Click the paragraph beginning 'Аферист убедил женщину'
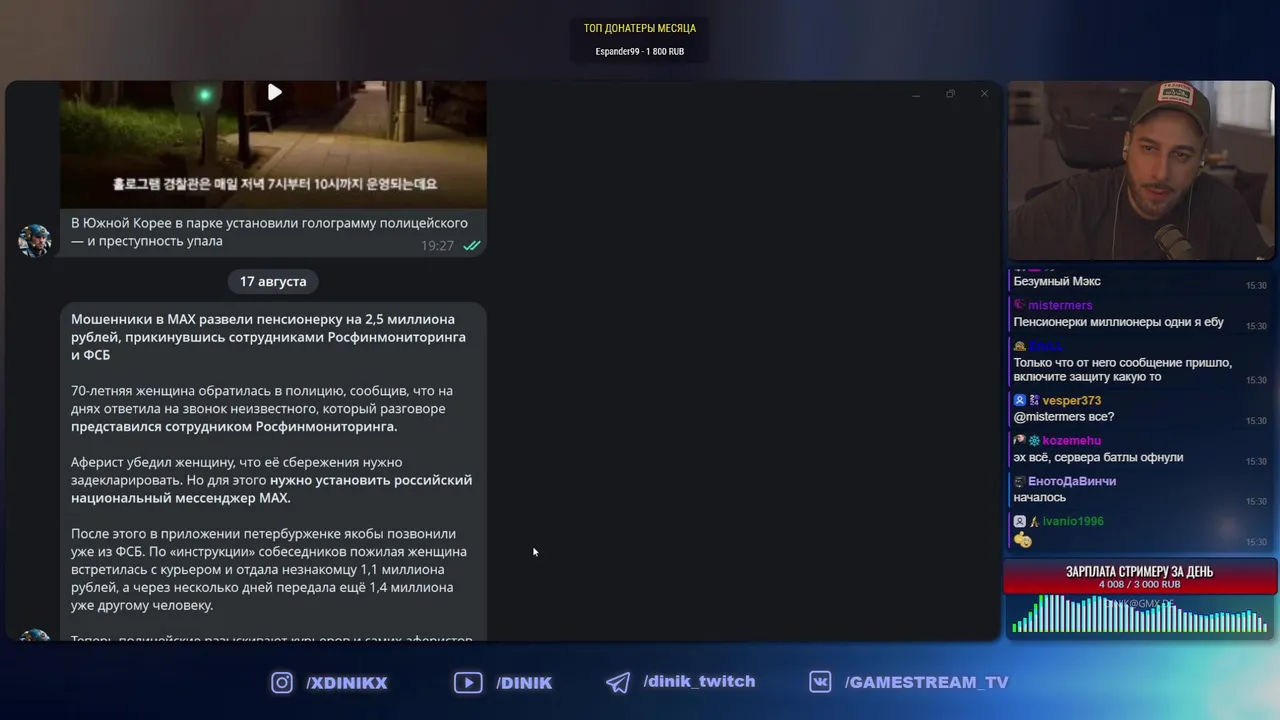Screen dimensions: 1280x720 (x=271, y=480)
